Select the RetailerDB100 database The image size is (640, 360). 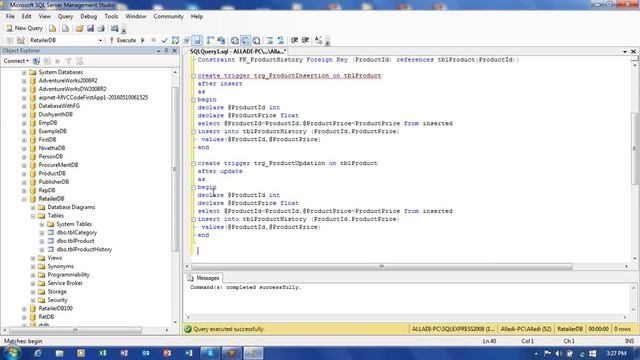coord(56,309)
